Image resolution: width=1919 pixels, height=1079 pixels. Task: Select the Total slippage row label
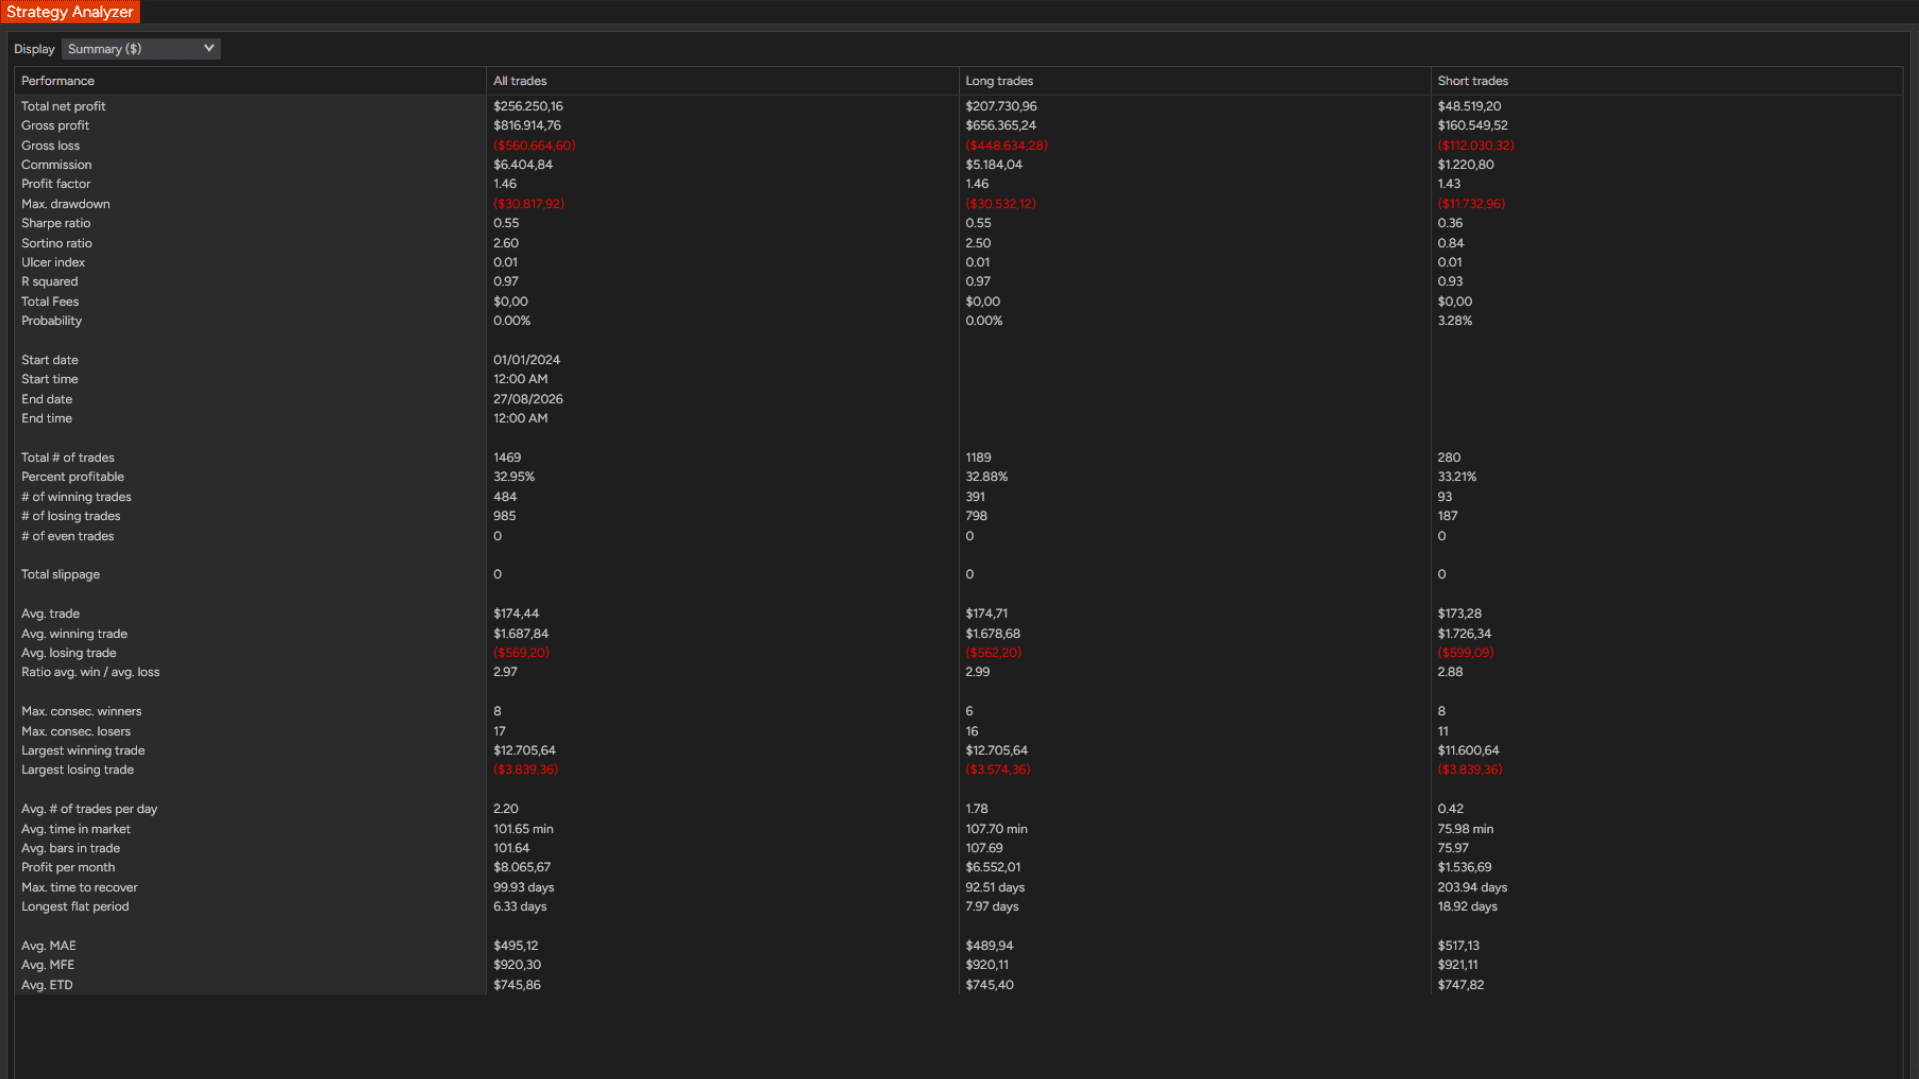click(60, 575)
